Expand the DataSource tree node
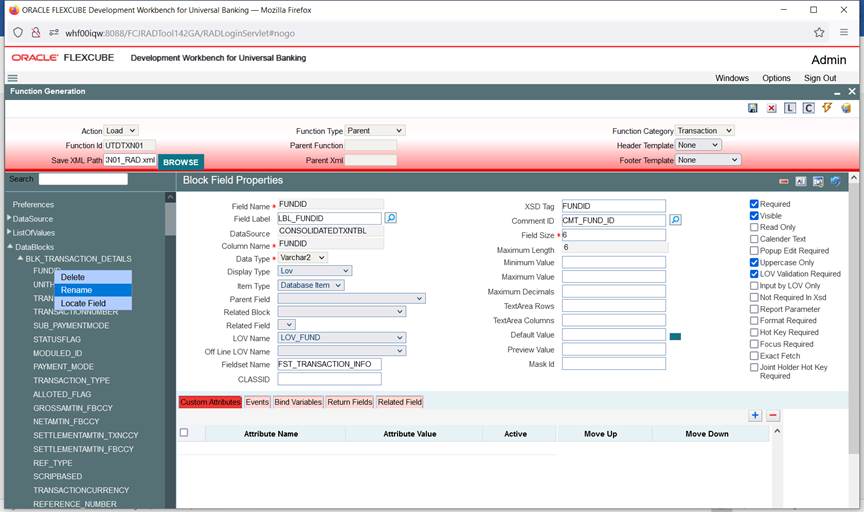Screen dimensions: 864x512 (9, 218)
